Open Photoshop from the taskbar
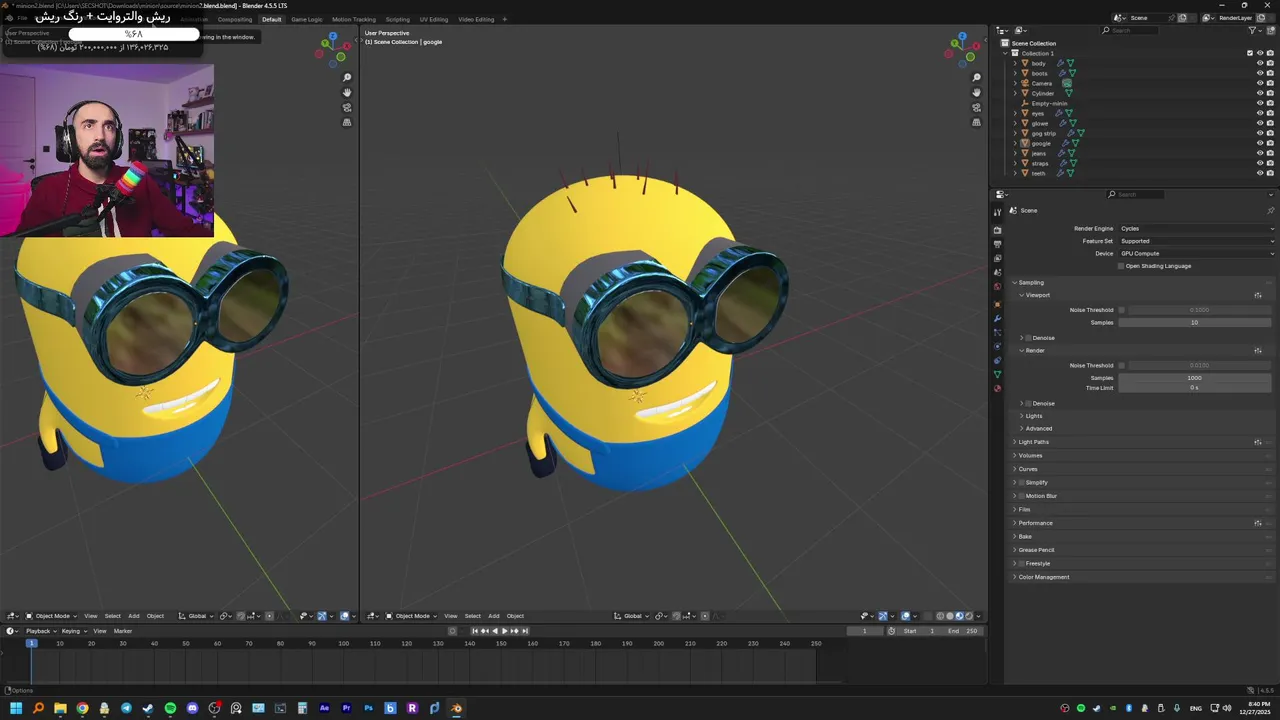 coord(368,708)
